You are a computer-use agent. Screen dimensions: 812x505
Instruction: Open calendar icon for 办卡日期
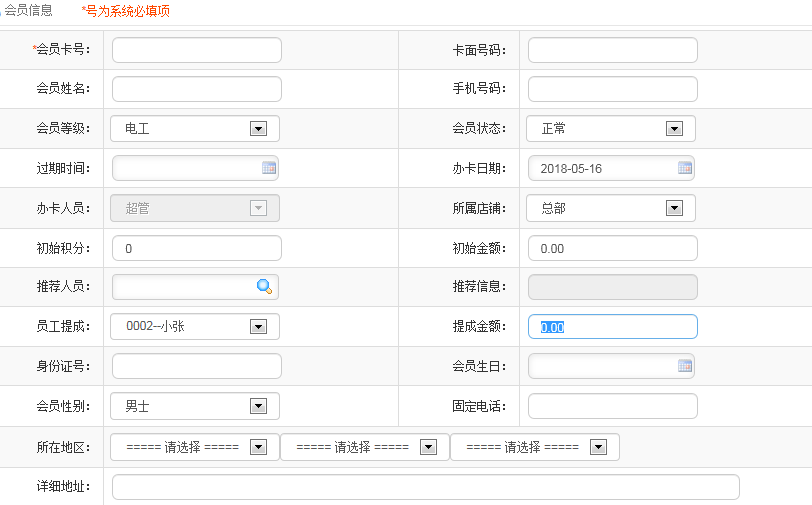click(685, 168)
